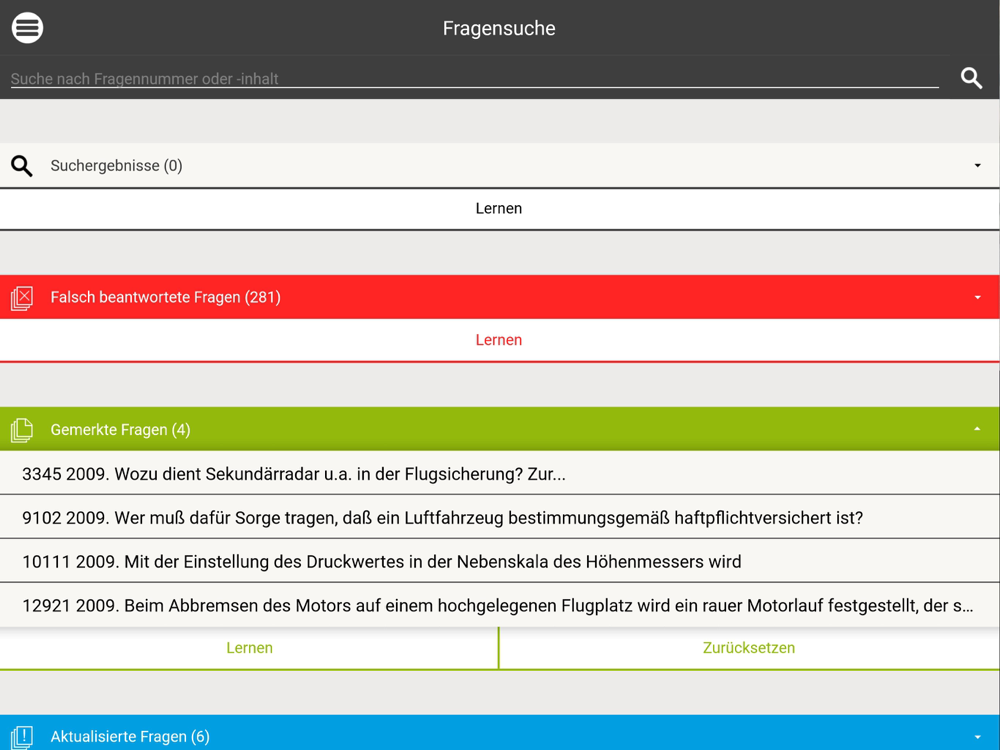The image size is (1000, 750).
Task: Expand Falsch beantwortete Fragen arrow
Action: [977, 297]
